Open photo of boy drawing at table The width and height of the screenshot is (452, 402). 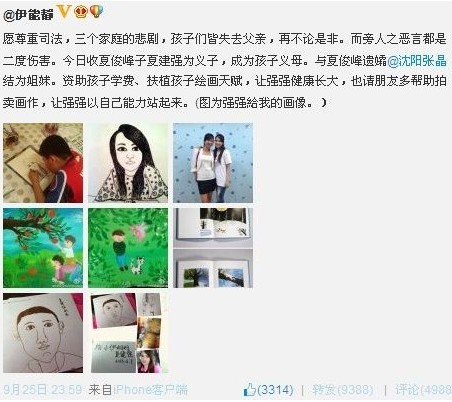[x=43, y=163]
